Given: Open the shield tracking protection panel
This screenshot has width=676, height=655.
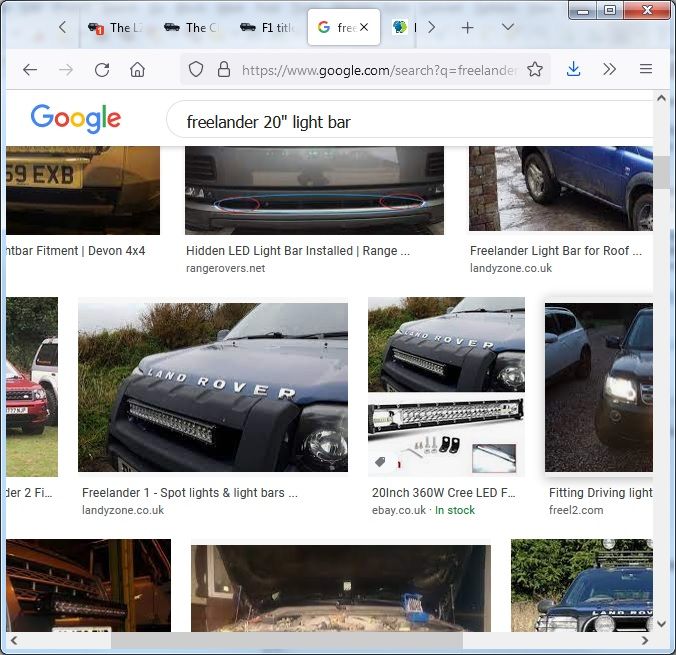Looking at the screenshot, I should click(x=196, y=69).
